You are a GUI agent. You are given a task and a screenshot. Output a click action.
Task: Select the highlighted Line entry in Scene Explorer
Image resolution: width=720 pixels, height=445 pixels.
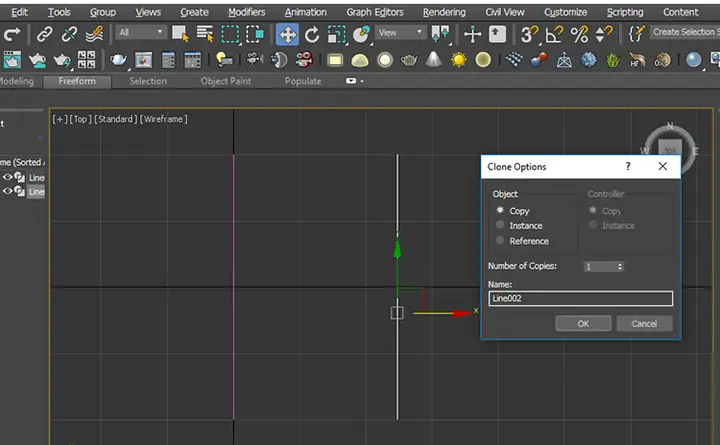click(x=36, y=192)
